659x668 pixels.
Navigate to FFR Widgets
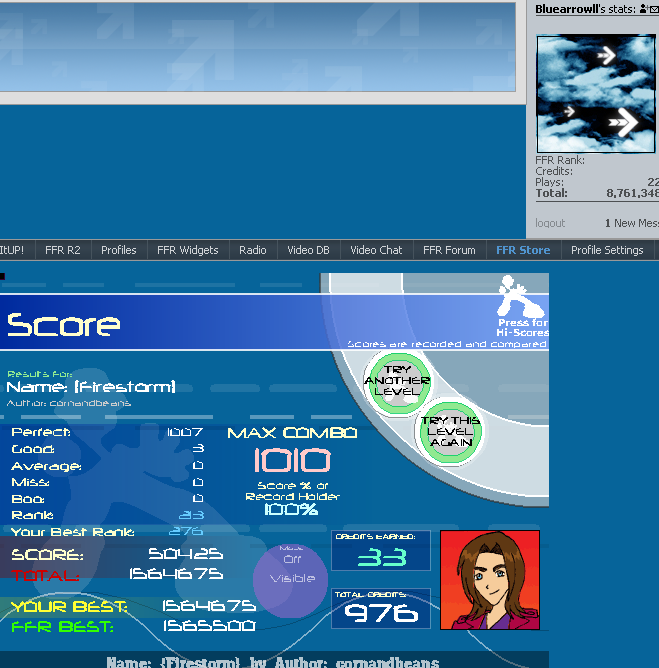[x=187, y=250]
